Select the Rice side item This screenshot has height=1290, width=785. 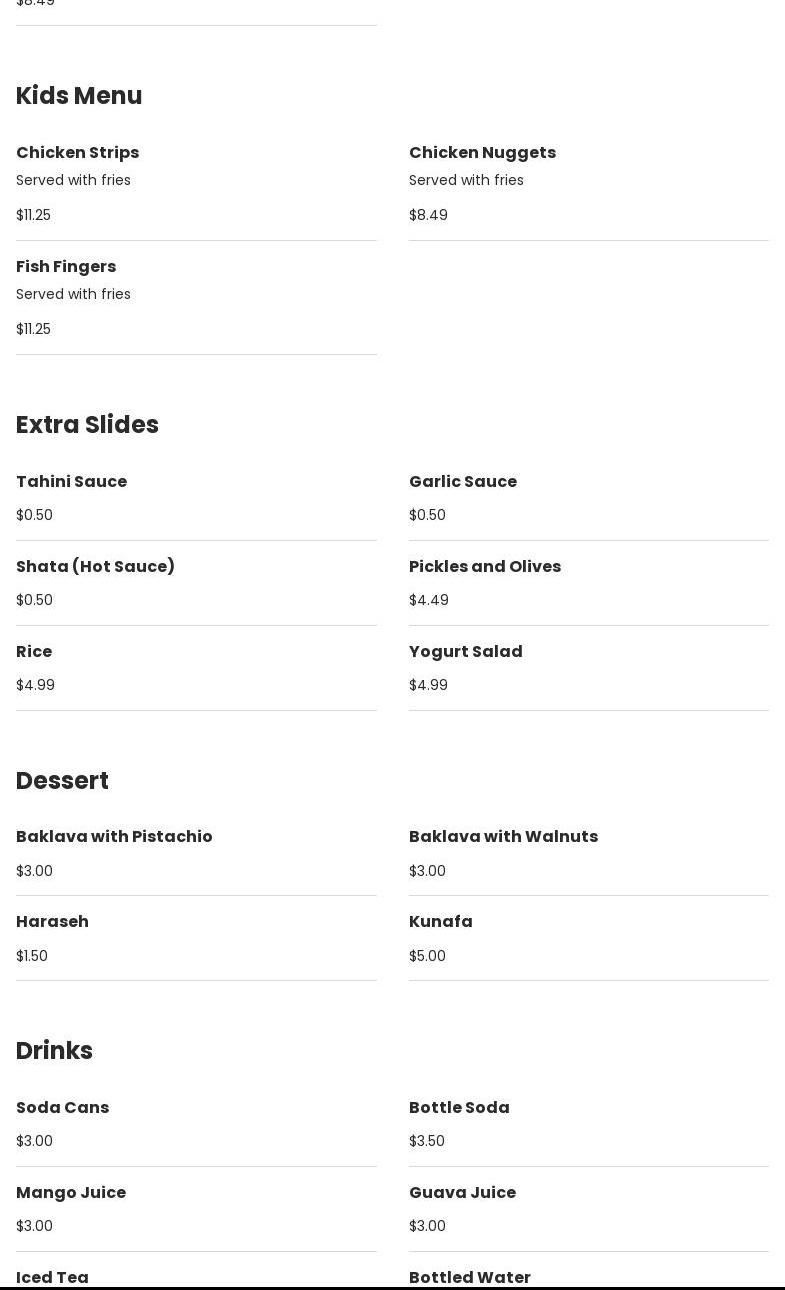[34, 652]
